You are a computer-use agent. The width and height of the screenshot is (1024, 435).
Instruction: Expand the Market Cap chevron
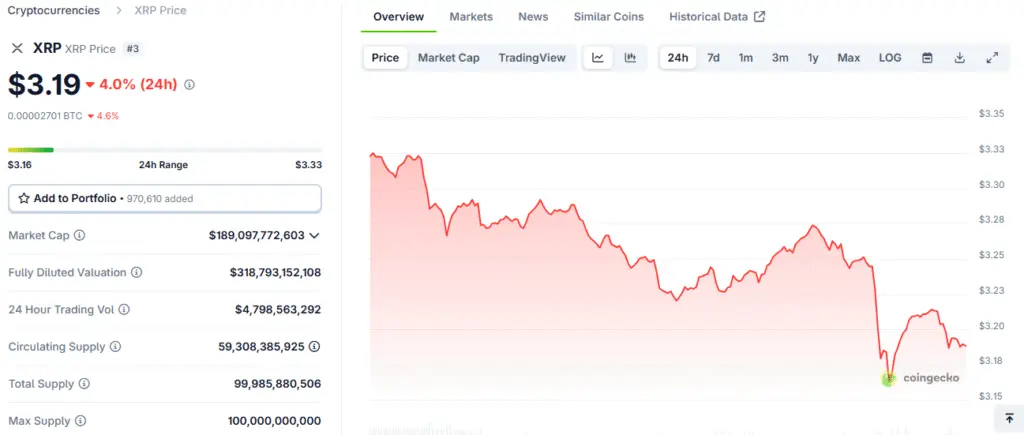click(314, 236)
